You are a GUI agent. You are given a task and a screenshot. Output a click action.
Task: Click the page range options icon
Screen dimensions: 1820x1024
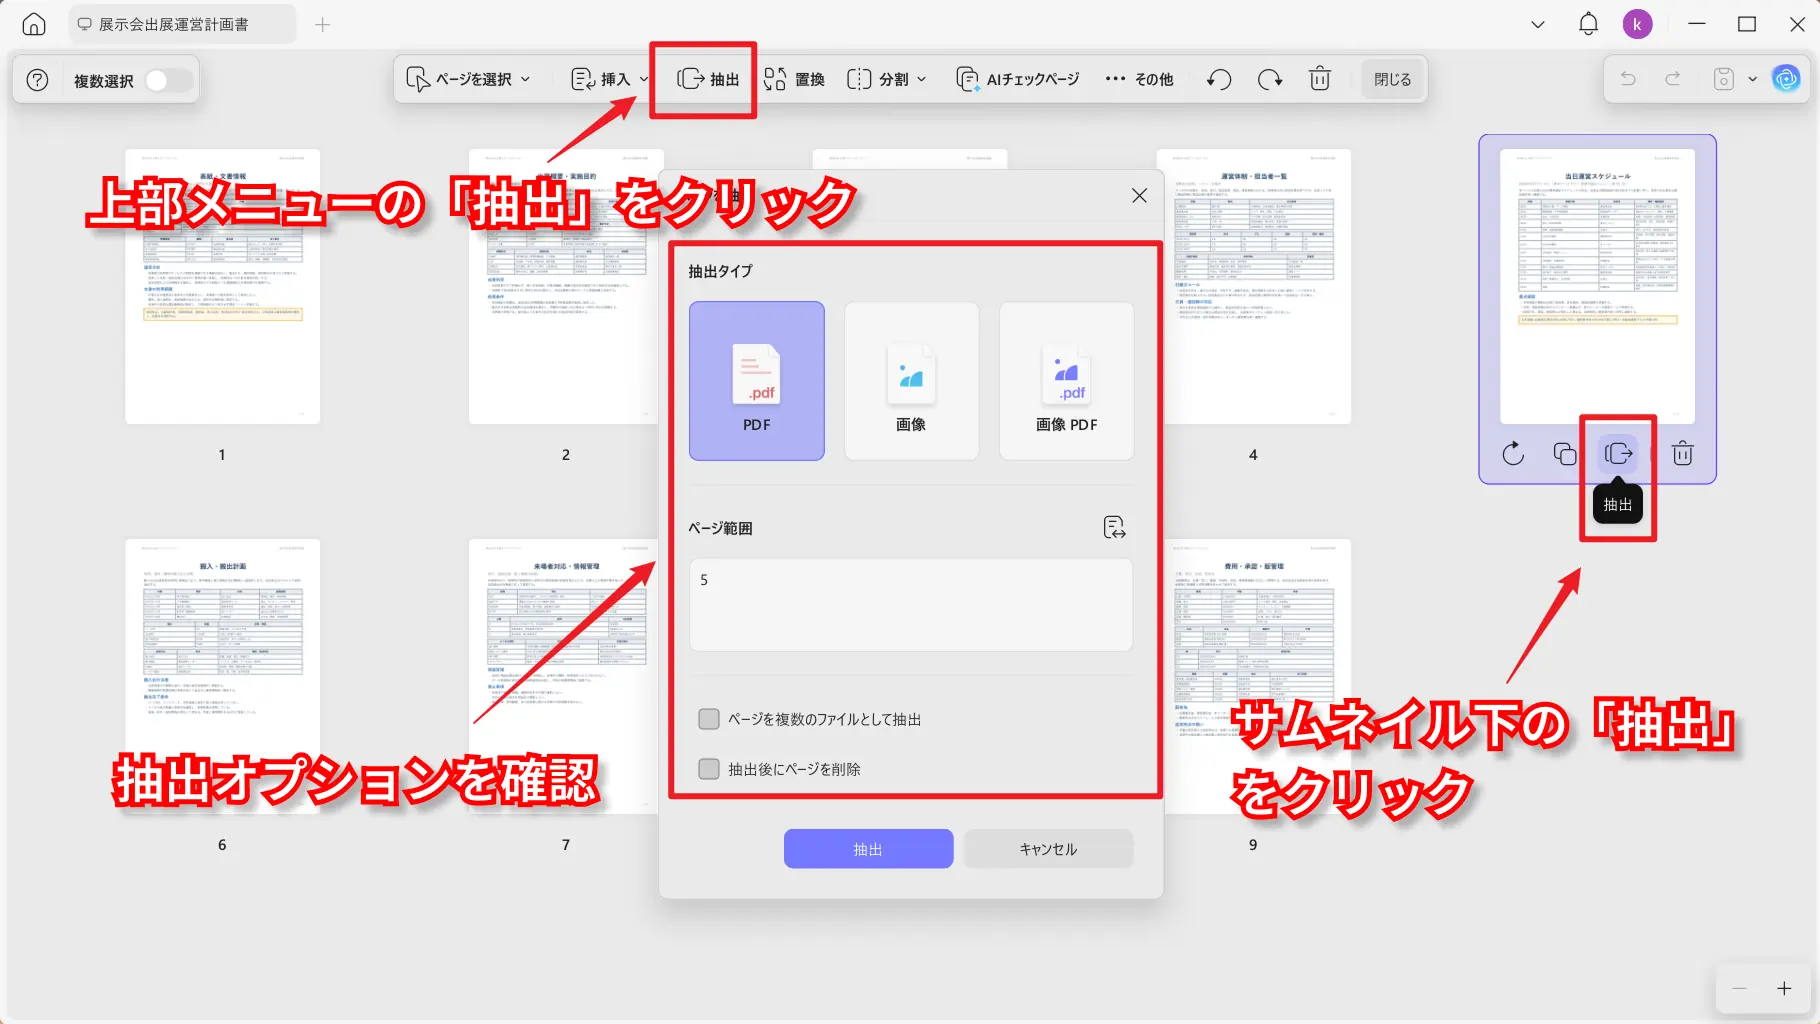tap(1114, 527)
